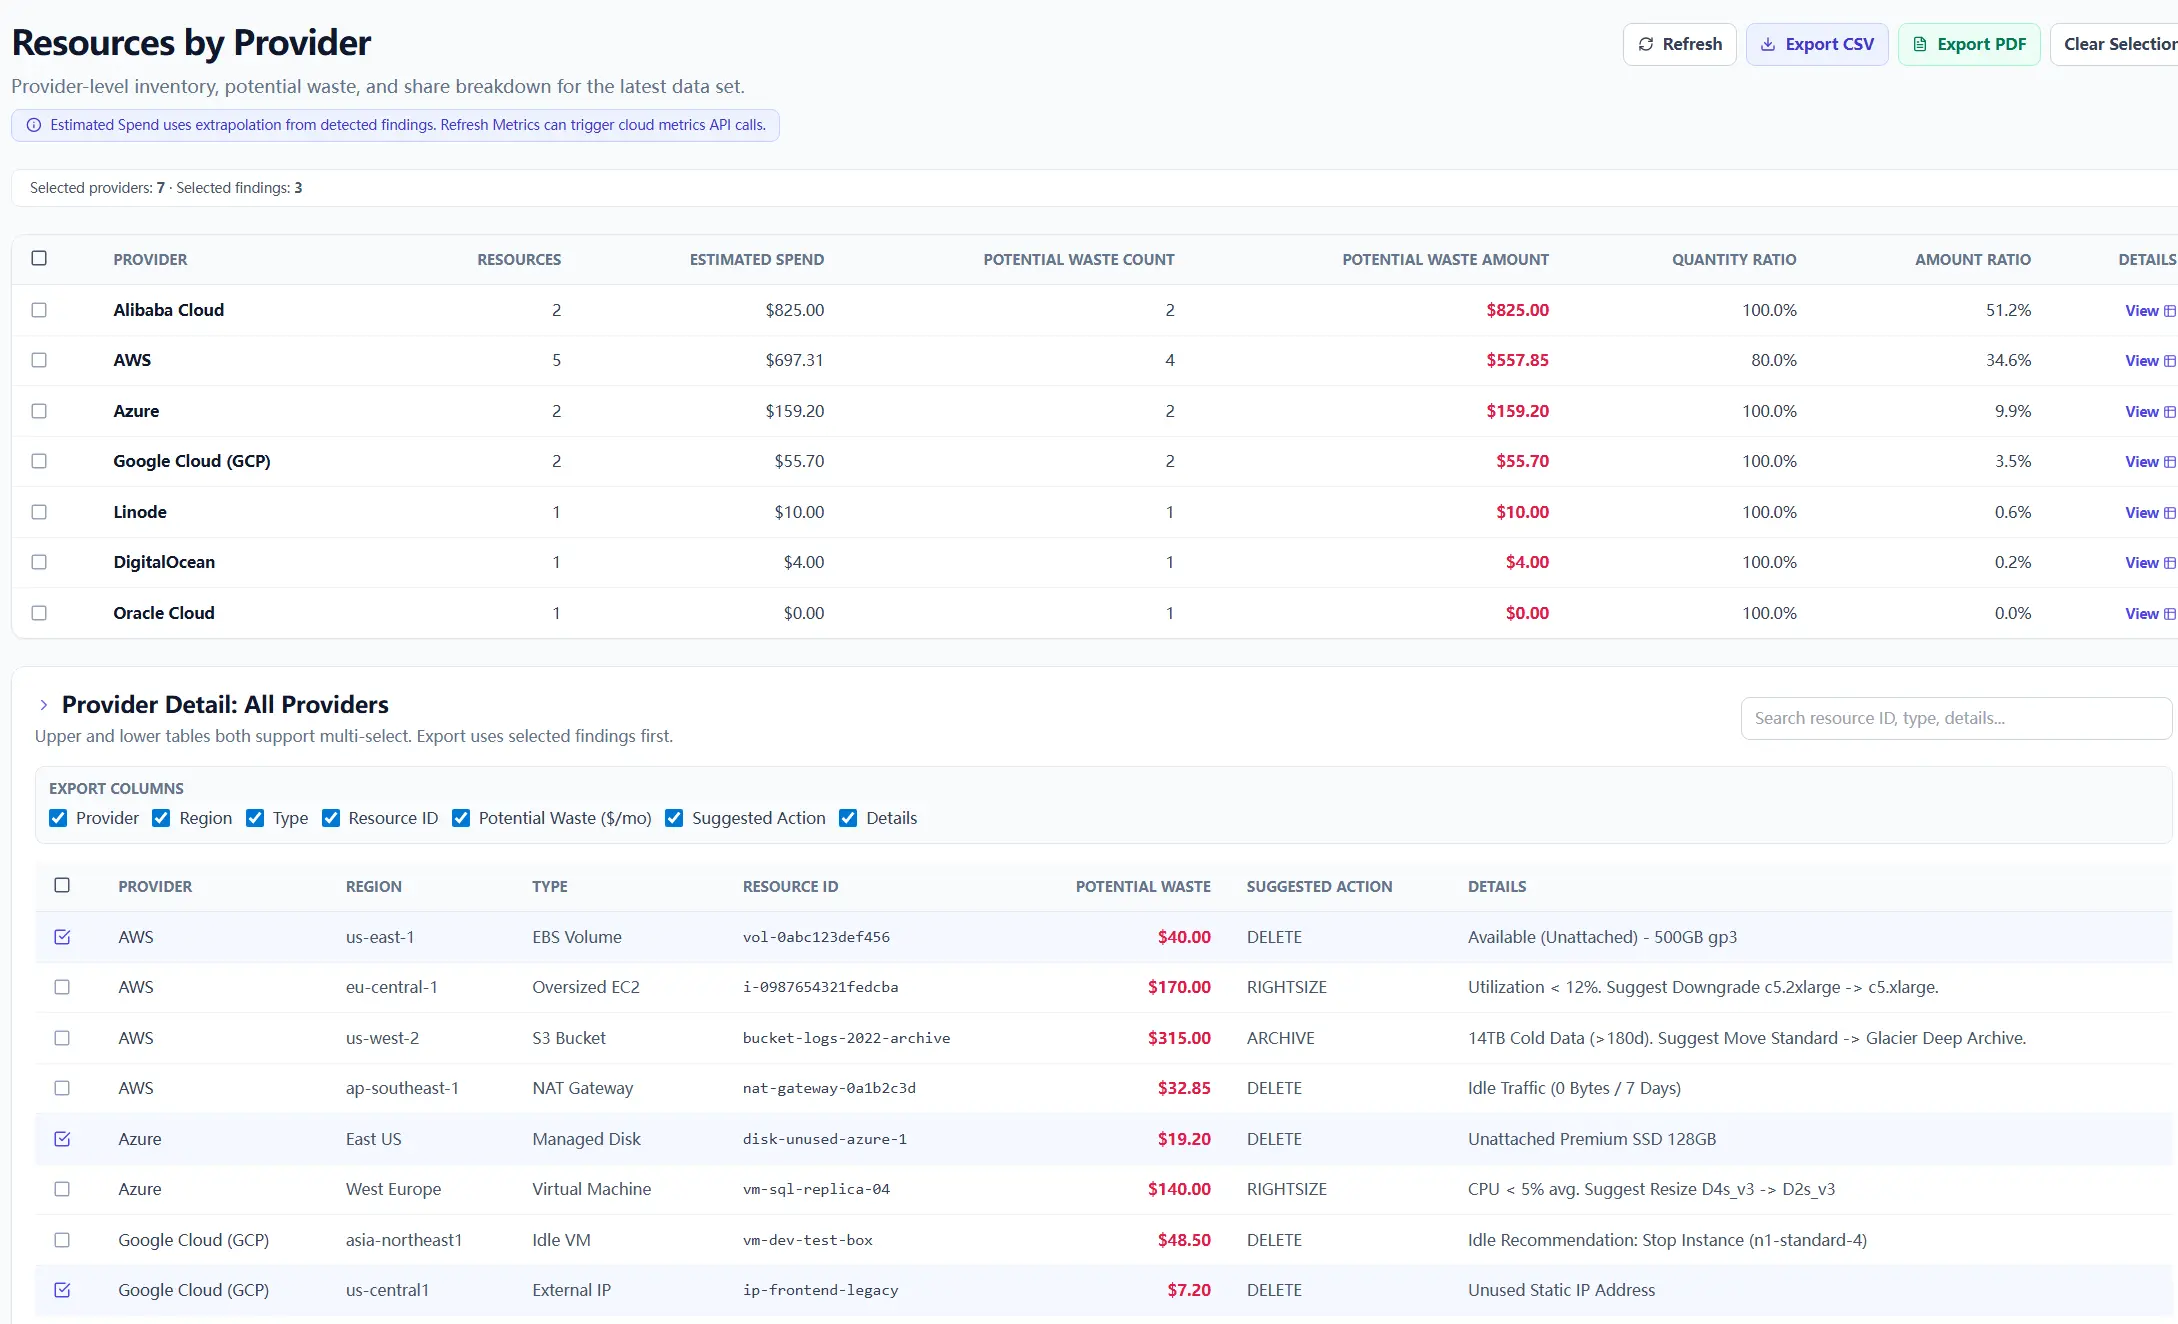Click the Potential Waste Amount column header
The height and width of the screenshot is (1324, 2178).
pyautogui.click(x=1445, y=260)
